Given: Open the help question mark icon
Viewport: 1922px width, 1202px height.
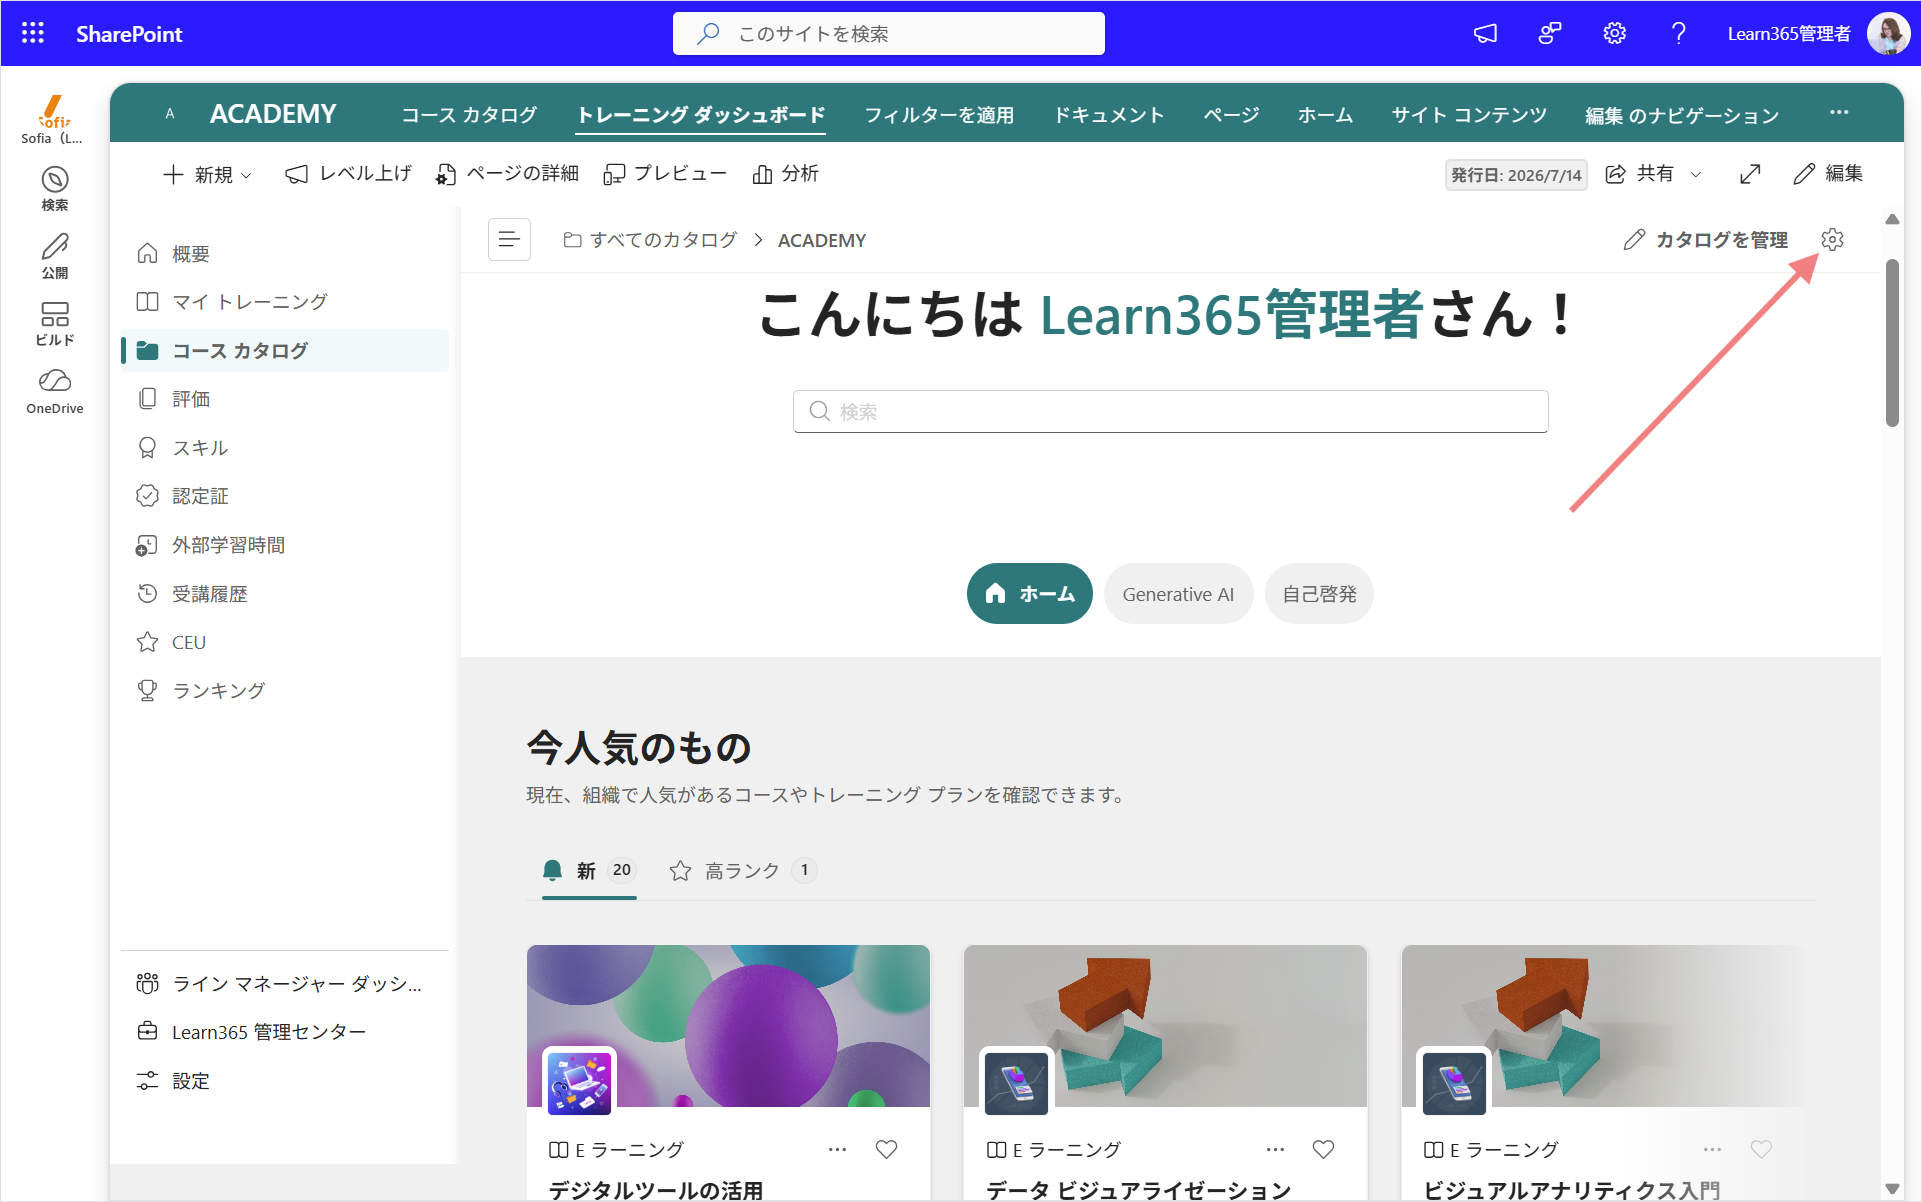Looking at the screenshot, I should [x=1679, y=33].
